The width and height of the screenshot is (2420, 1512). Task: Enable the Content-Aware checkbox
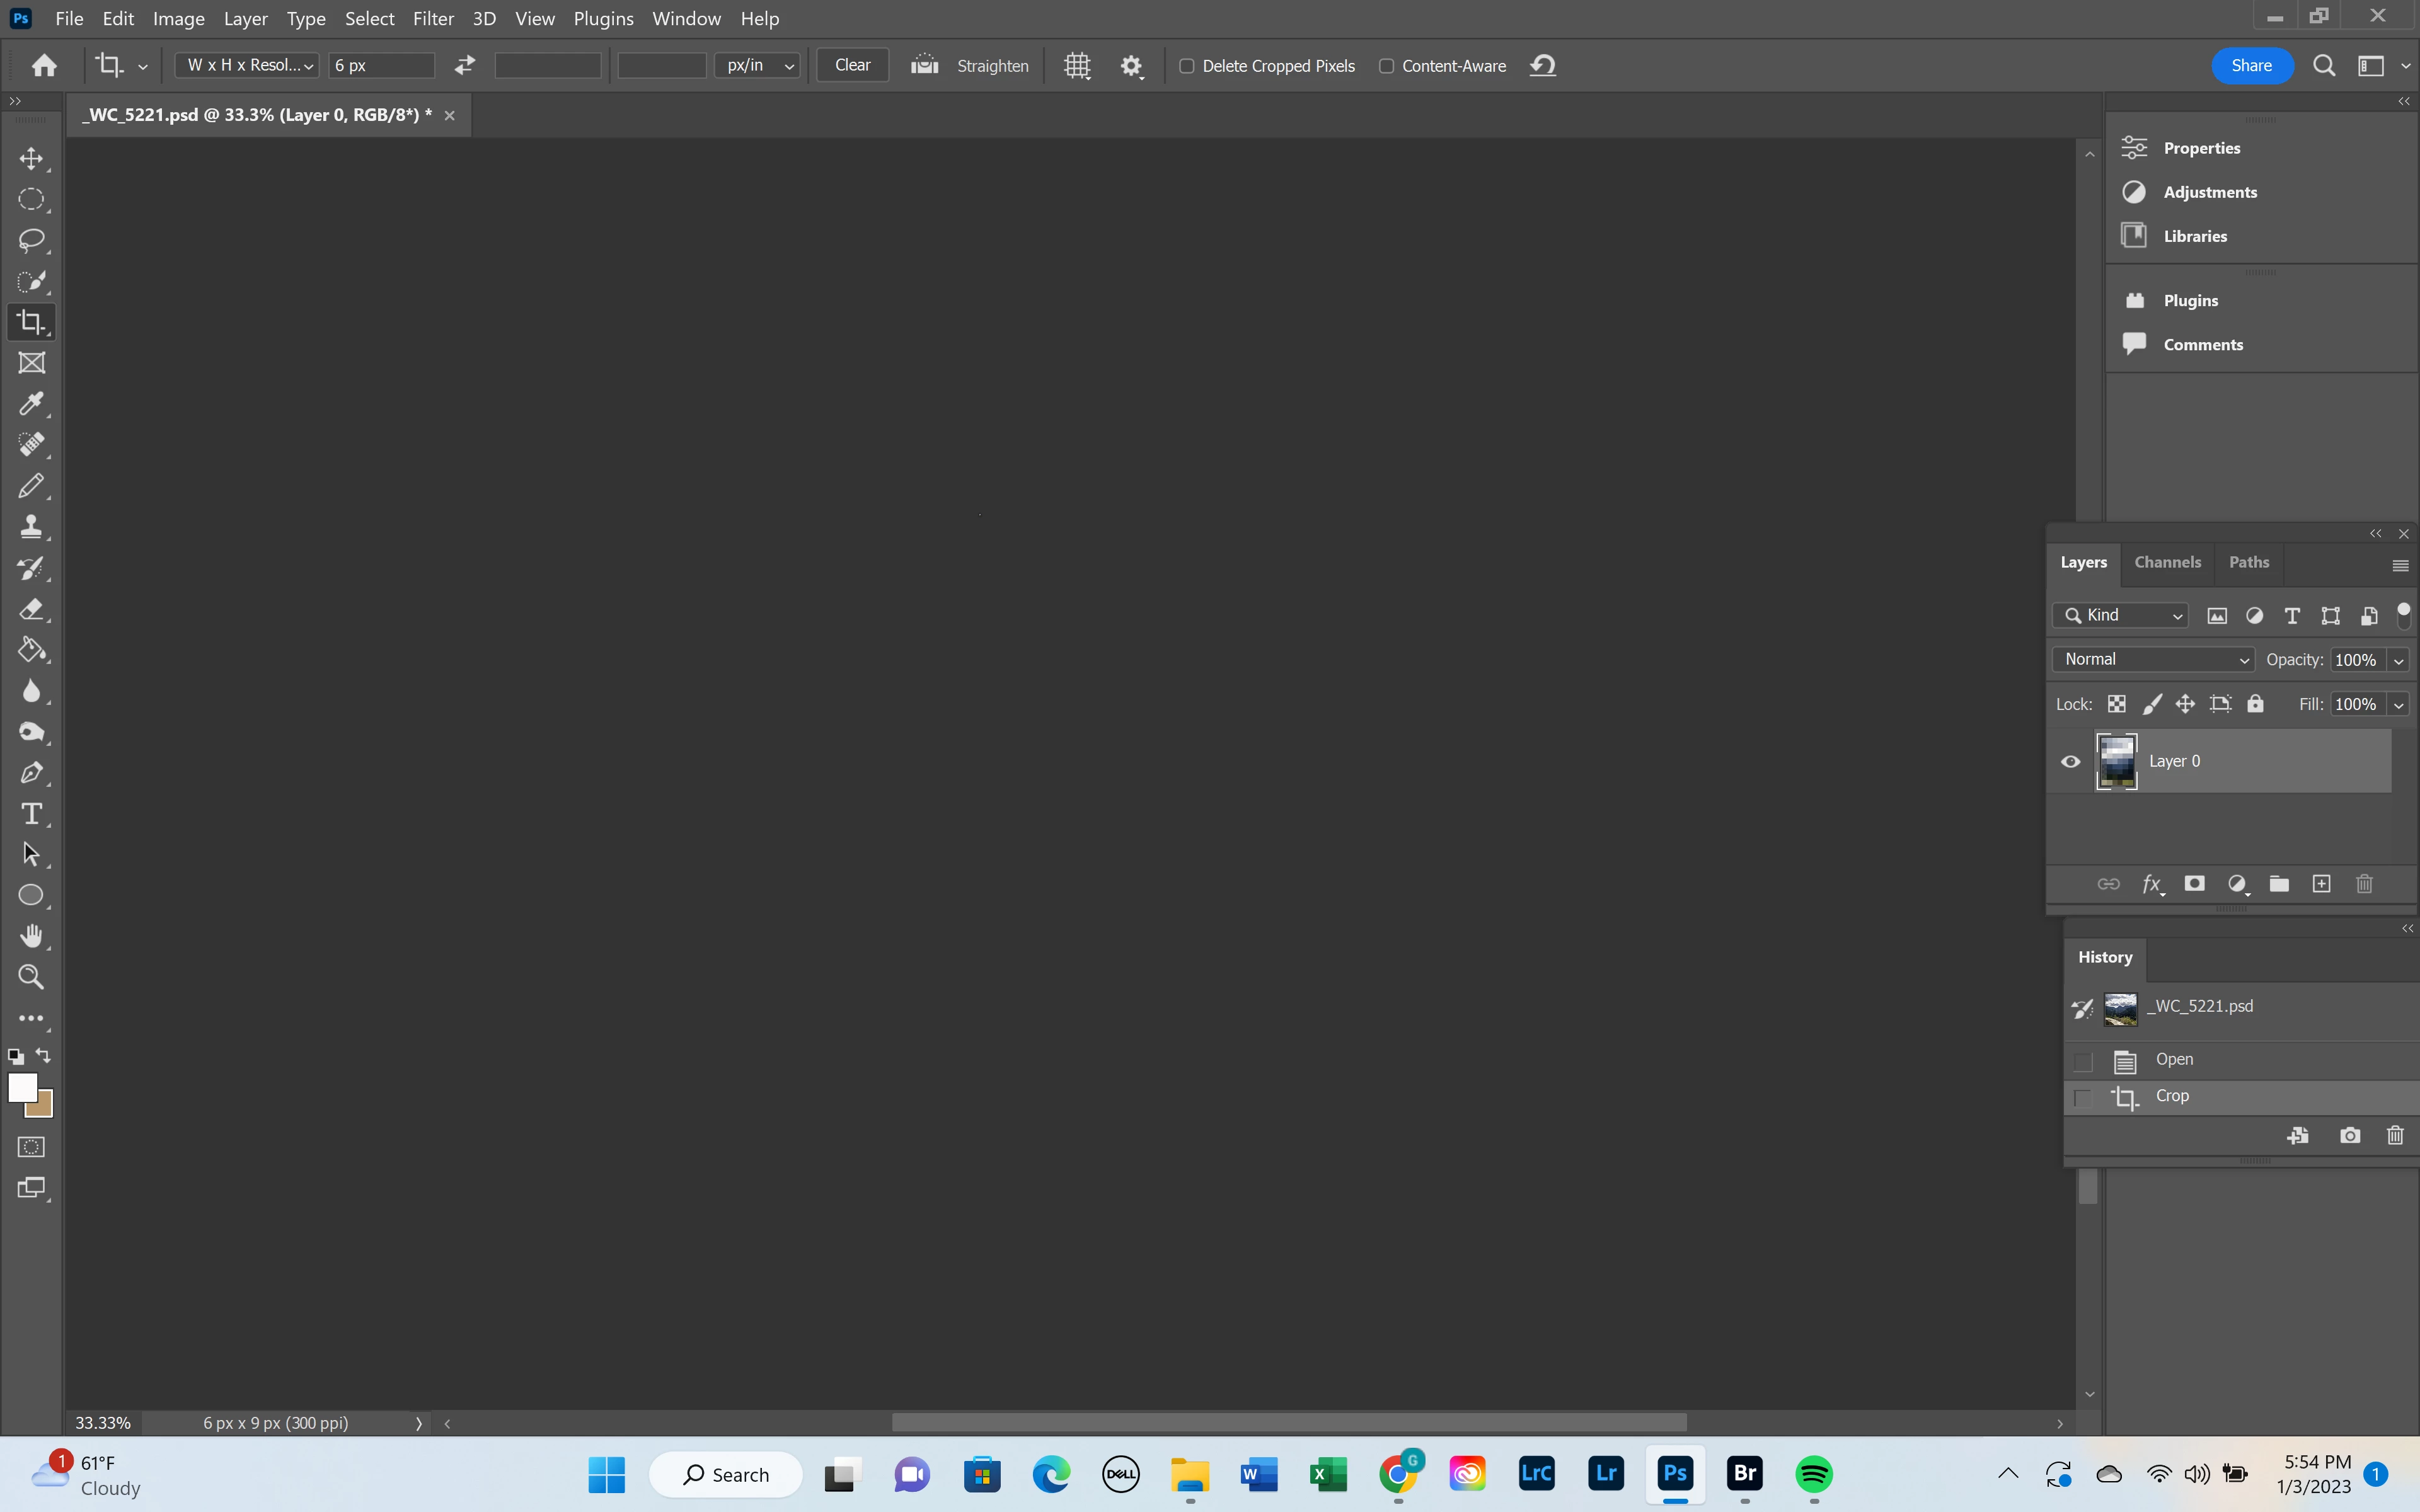[1386, 66]
